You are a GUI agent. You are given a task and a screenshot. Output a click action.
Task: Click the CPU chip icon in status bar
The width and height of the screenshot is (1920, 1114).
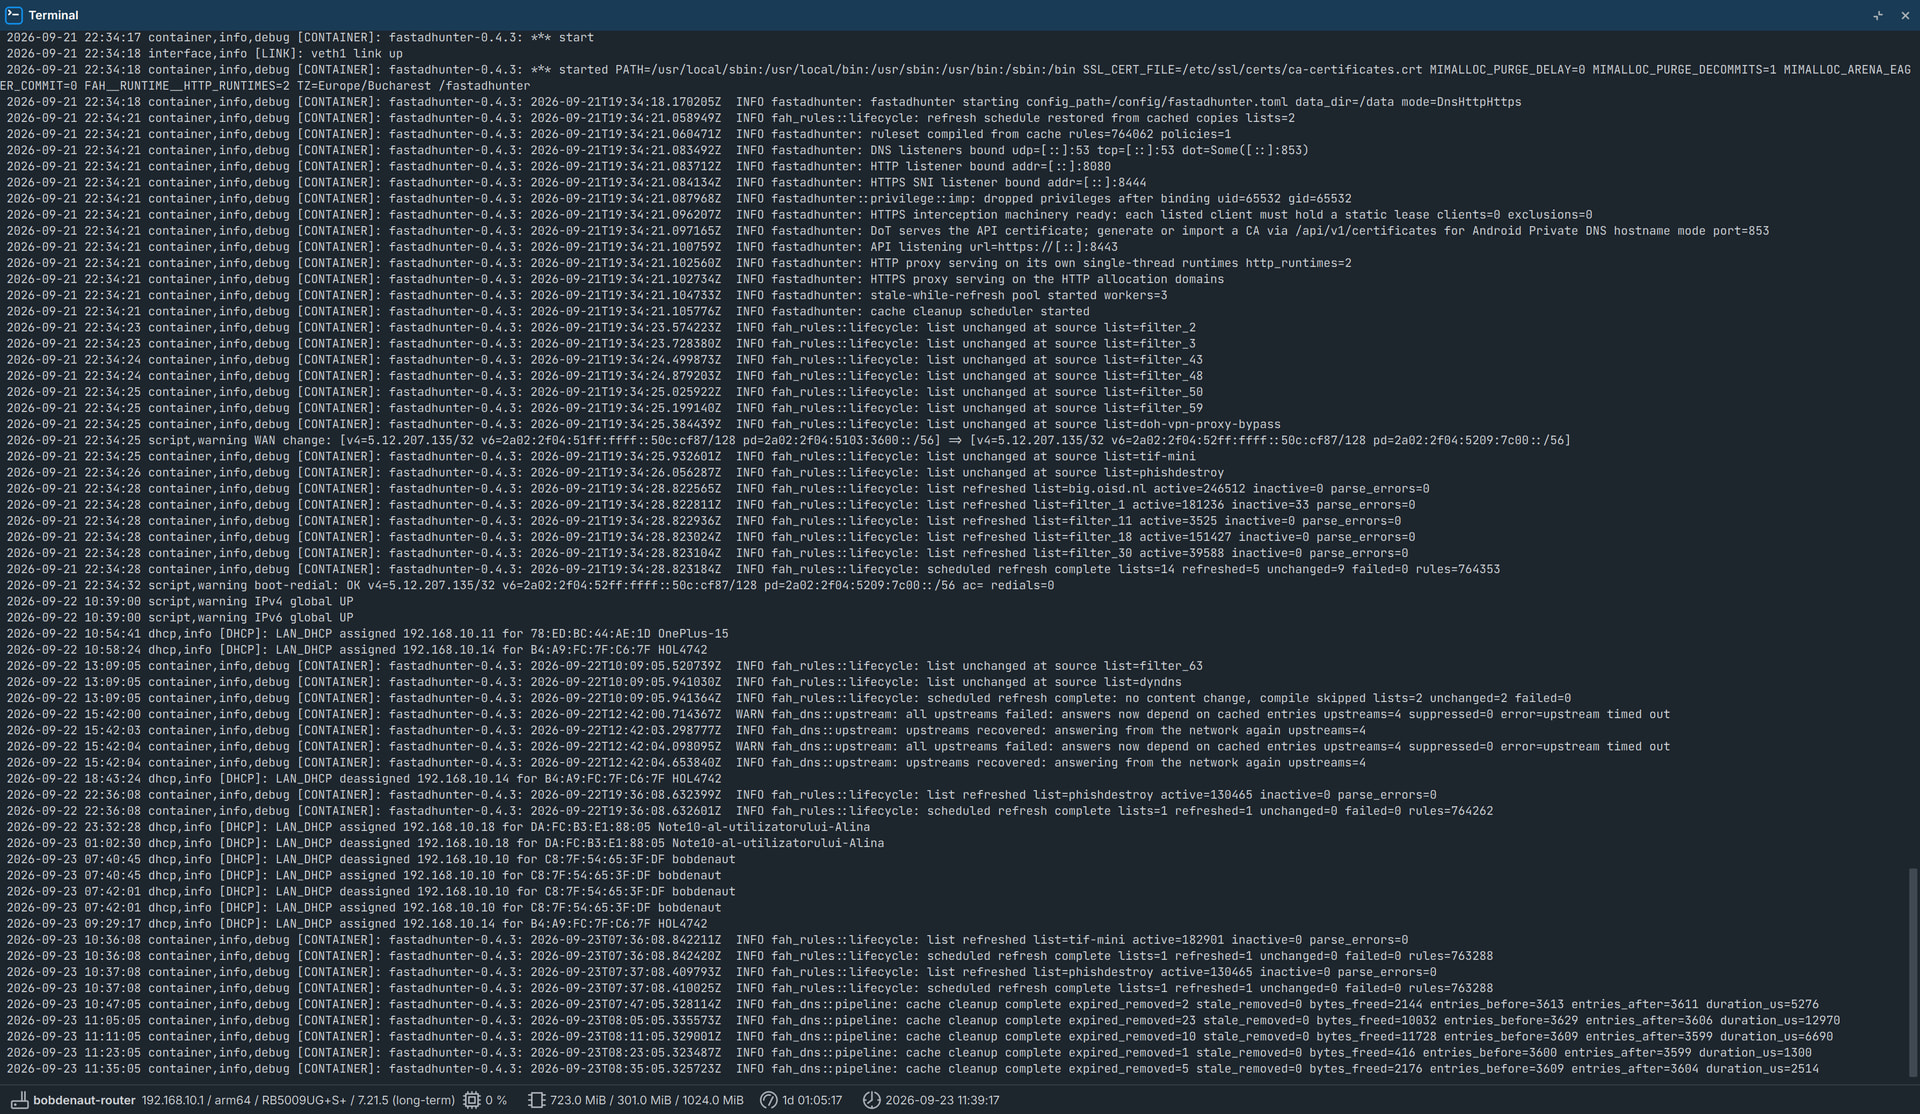(x=472, y=1100)
